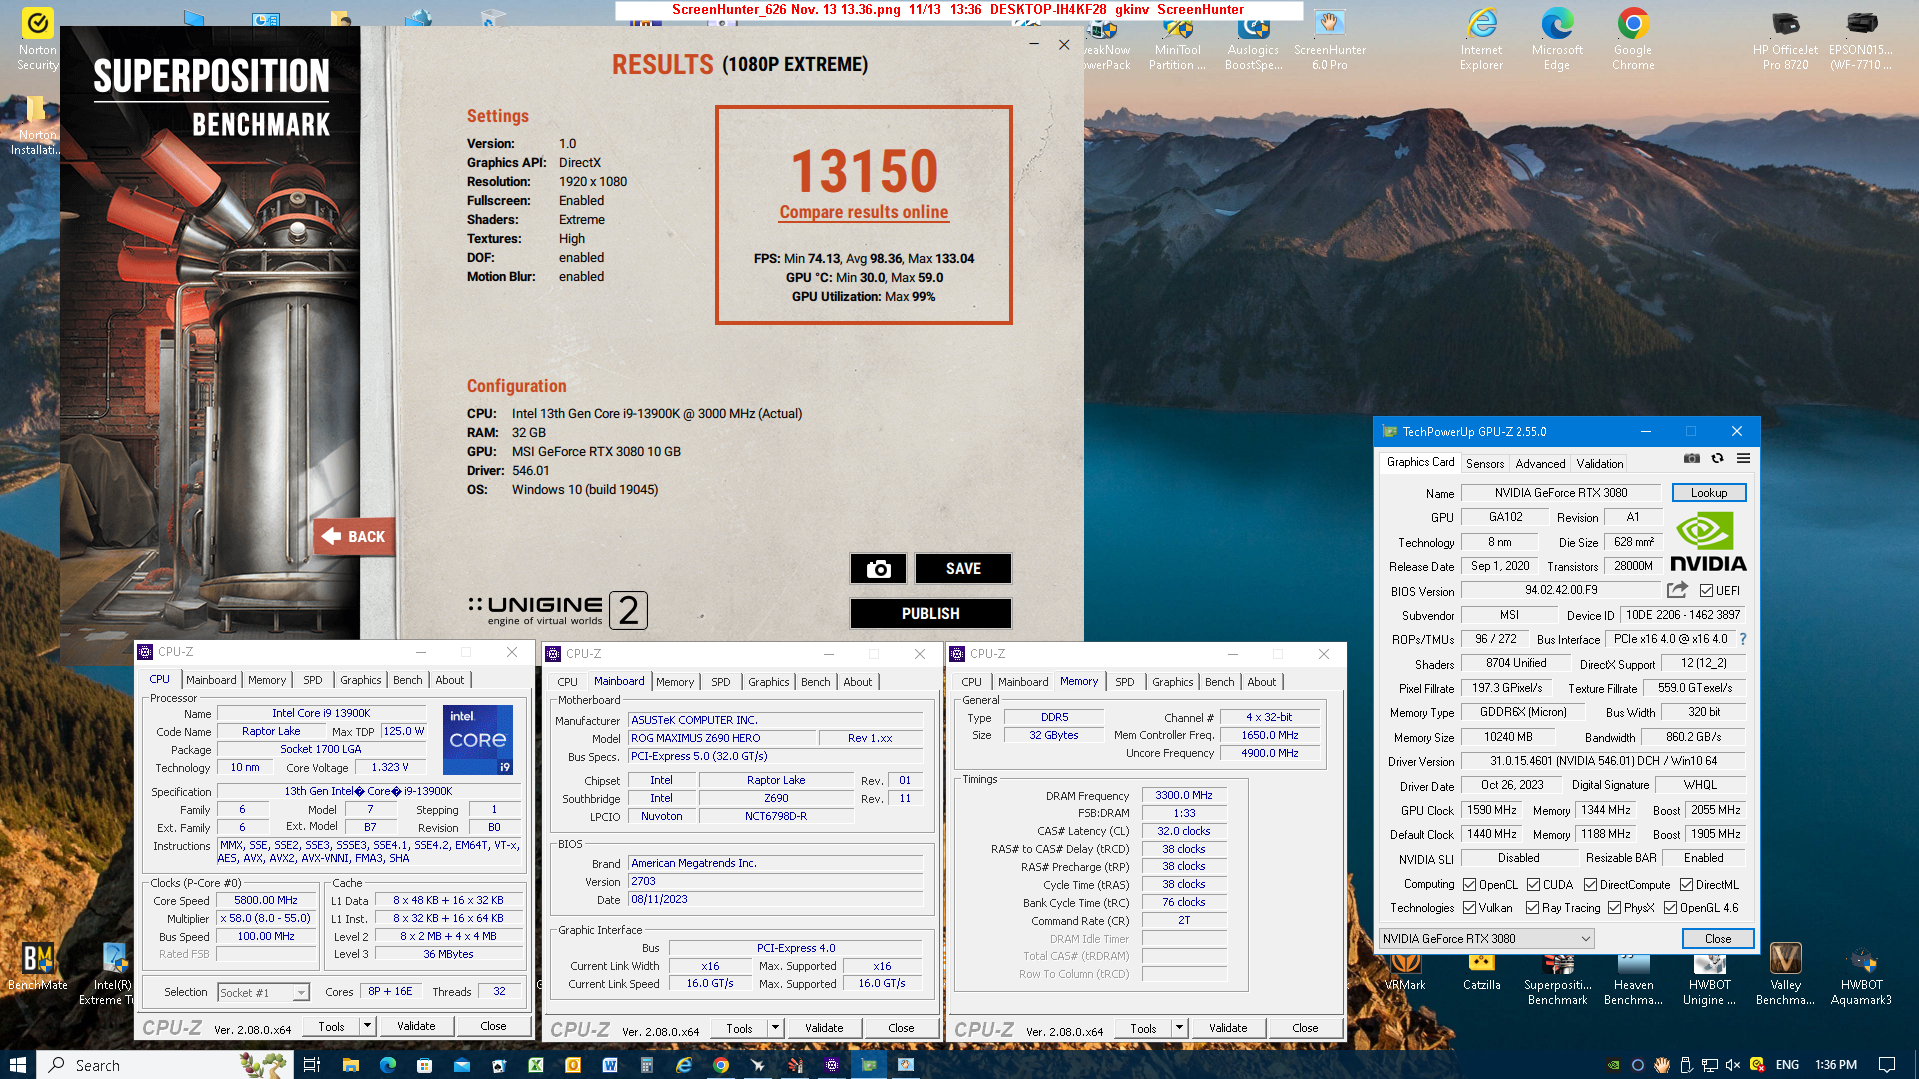Image resolution: width=1919 pixels, height=1079 pixels.
Task: Open the HWBOT Unigine desktop icon
Action: point(1709,980)
